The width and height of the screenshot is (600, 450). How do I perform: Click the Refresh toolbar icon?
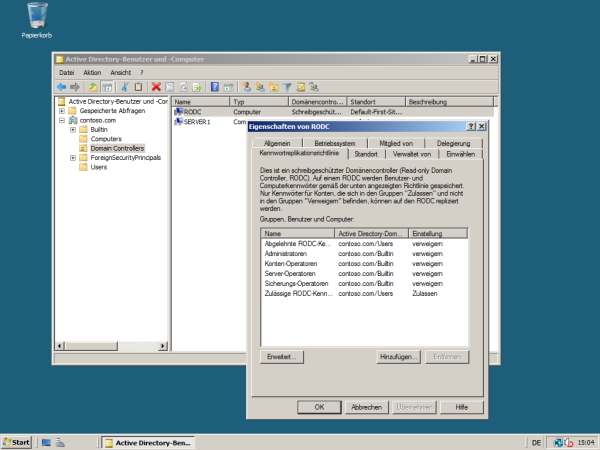pos(184,87)
